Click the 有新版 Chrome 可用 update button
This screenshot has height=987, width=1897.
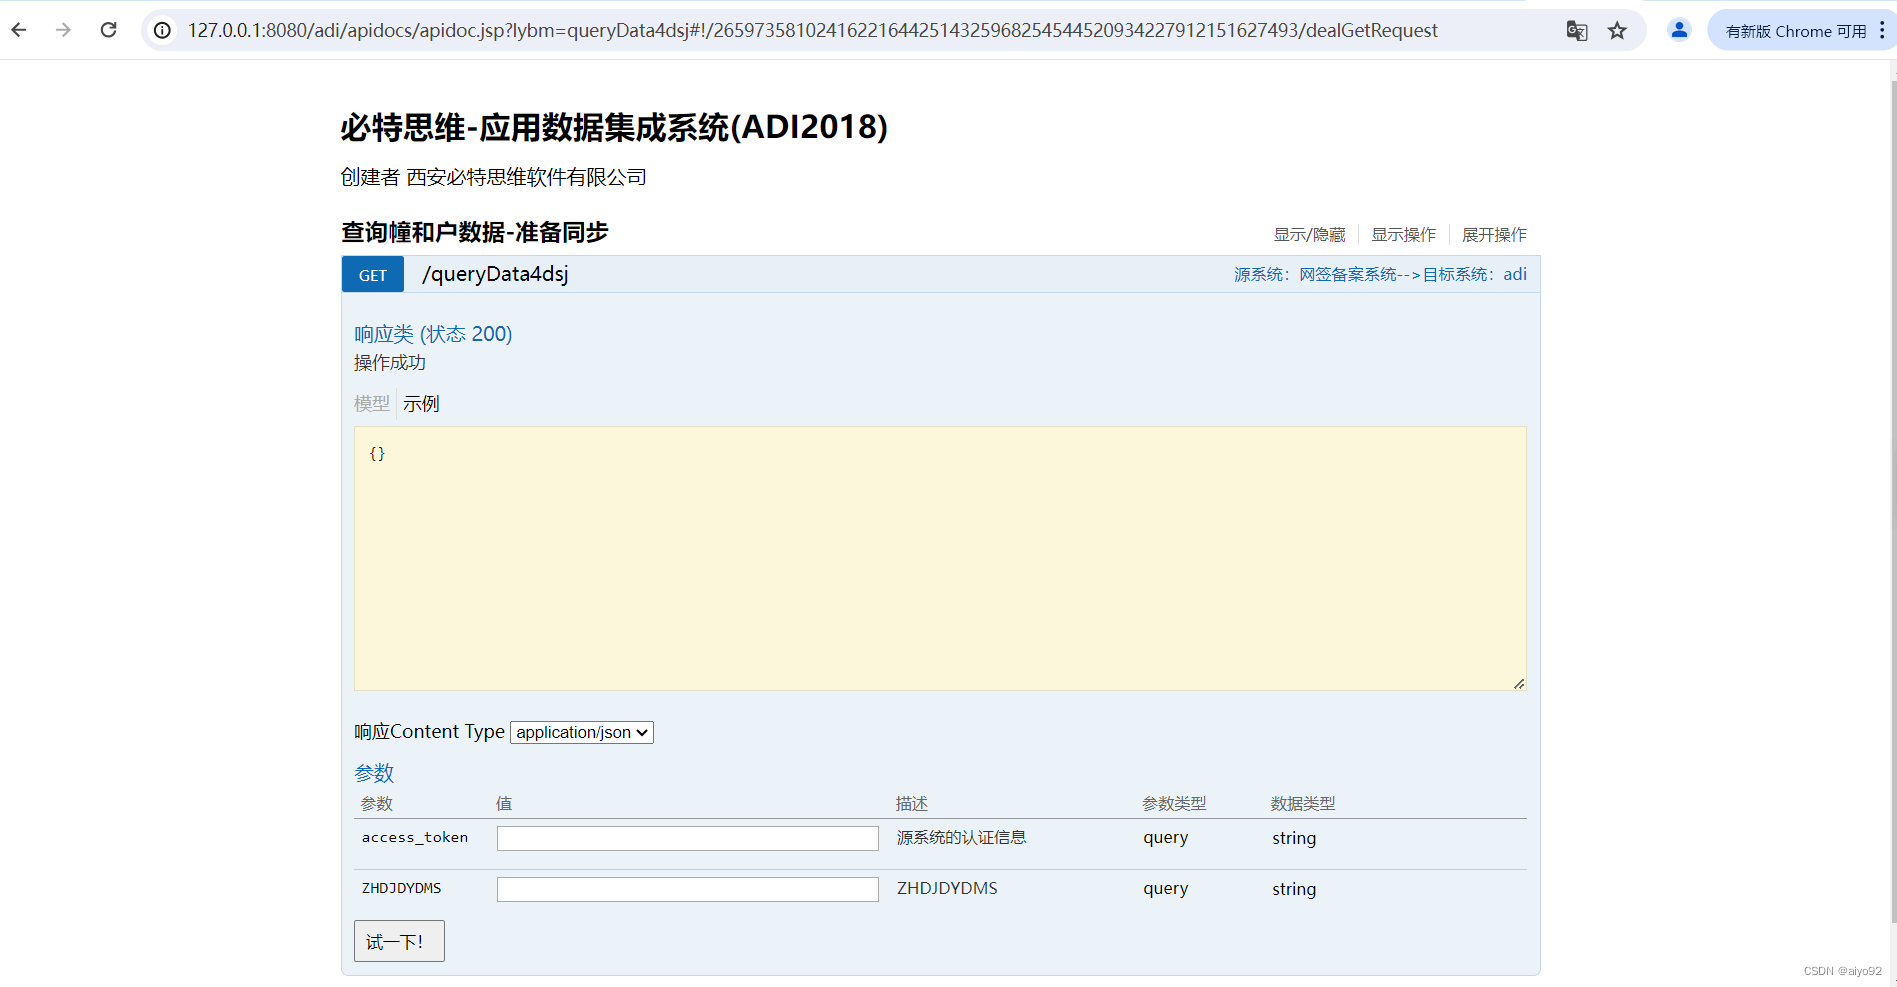click(1796, 31)
